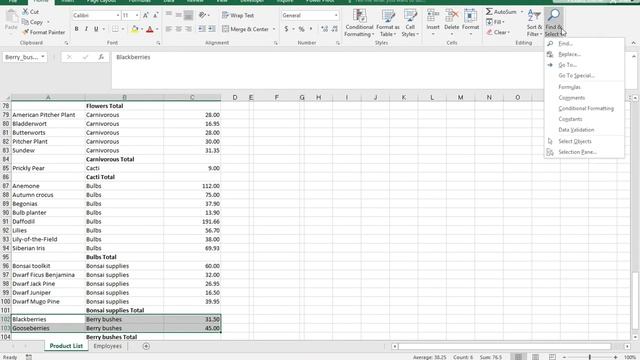Click the Copy button
Screen dimensions: 640x360
33,22
